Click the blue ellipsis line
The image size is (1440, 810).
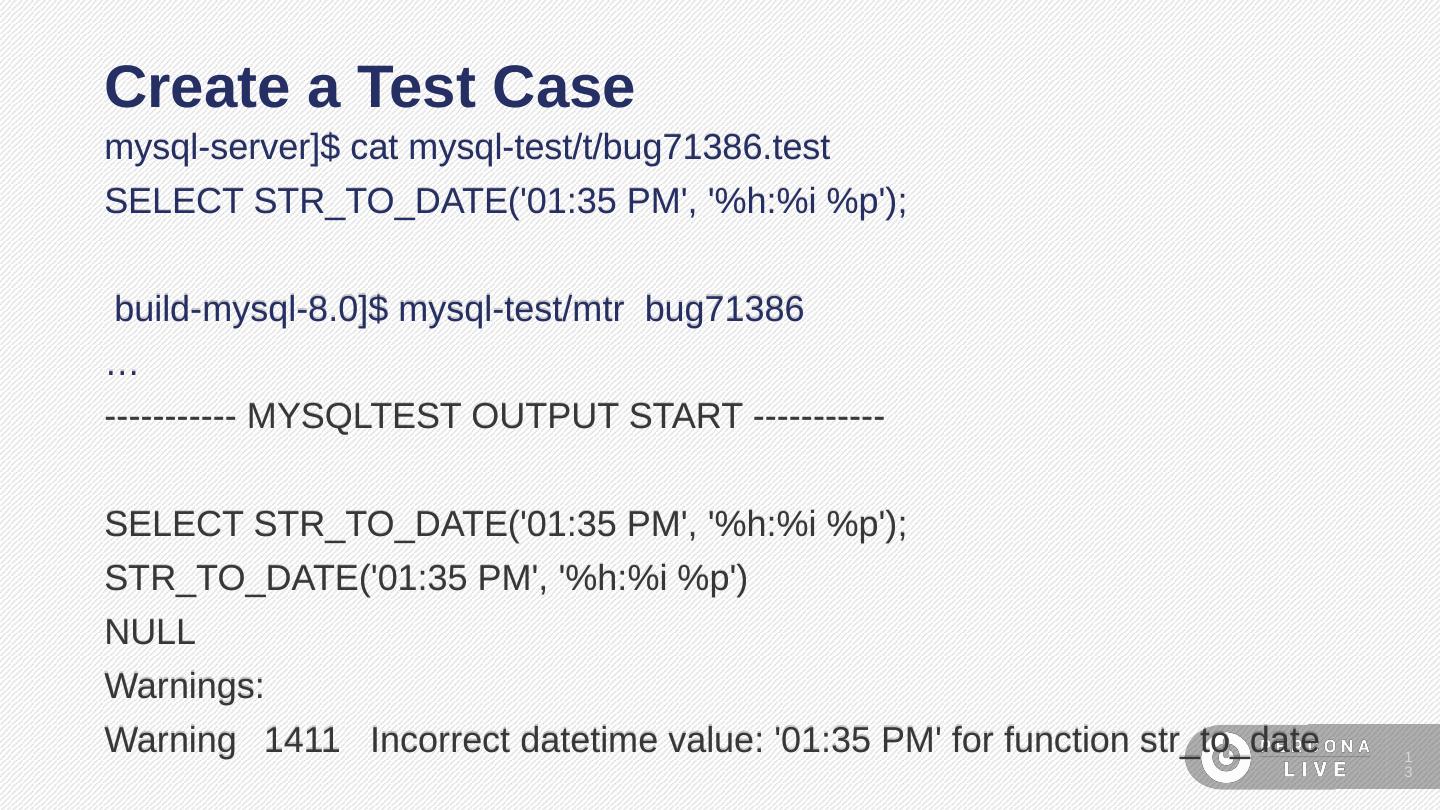coord(121,364)
